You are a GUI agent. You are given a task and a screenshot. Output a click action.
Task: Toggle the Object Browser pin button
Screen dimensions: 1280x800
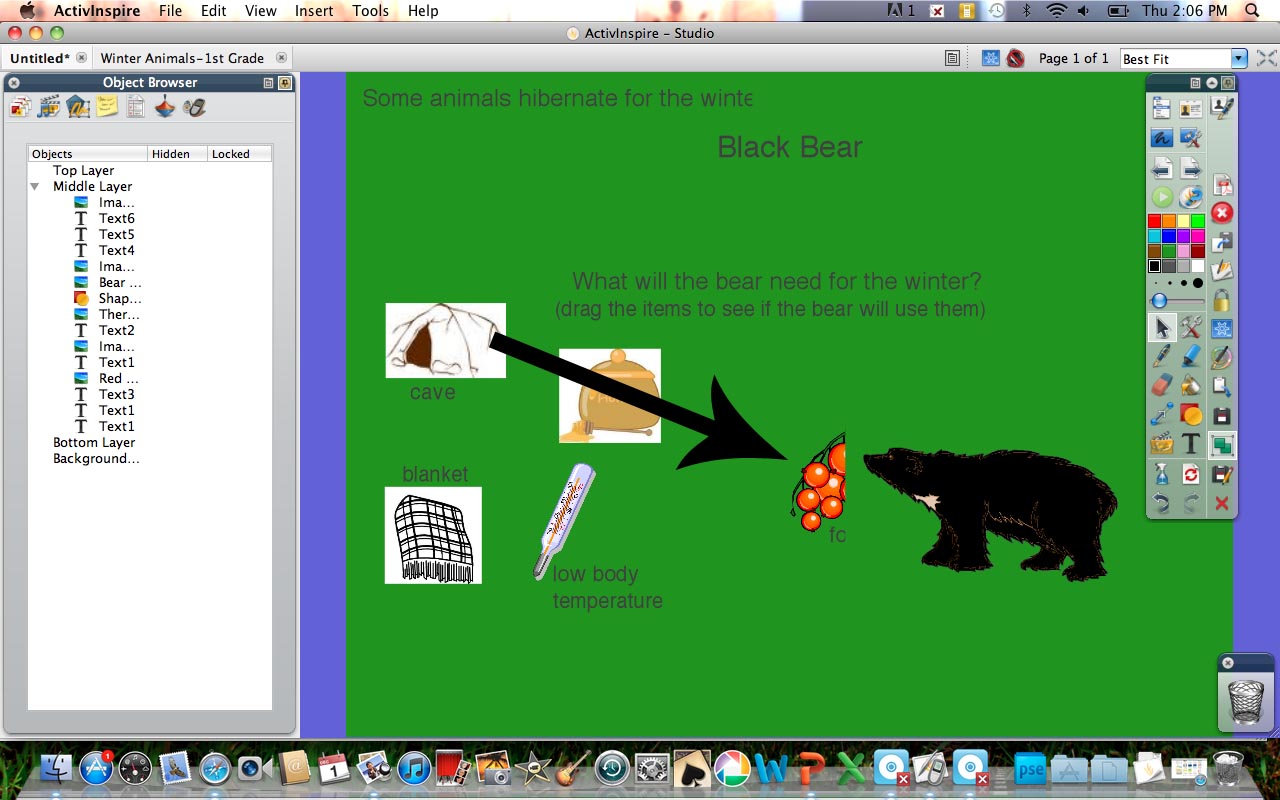(284, 83)
